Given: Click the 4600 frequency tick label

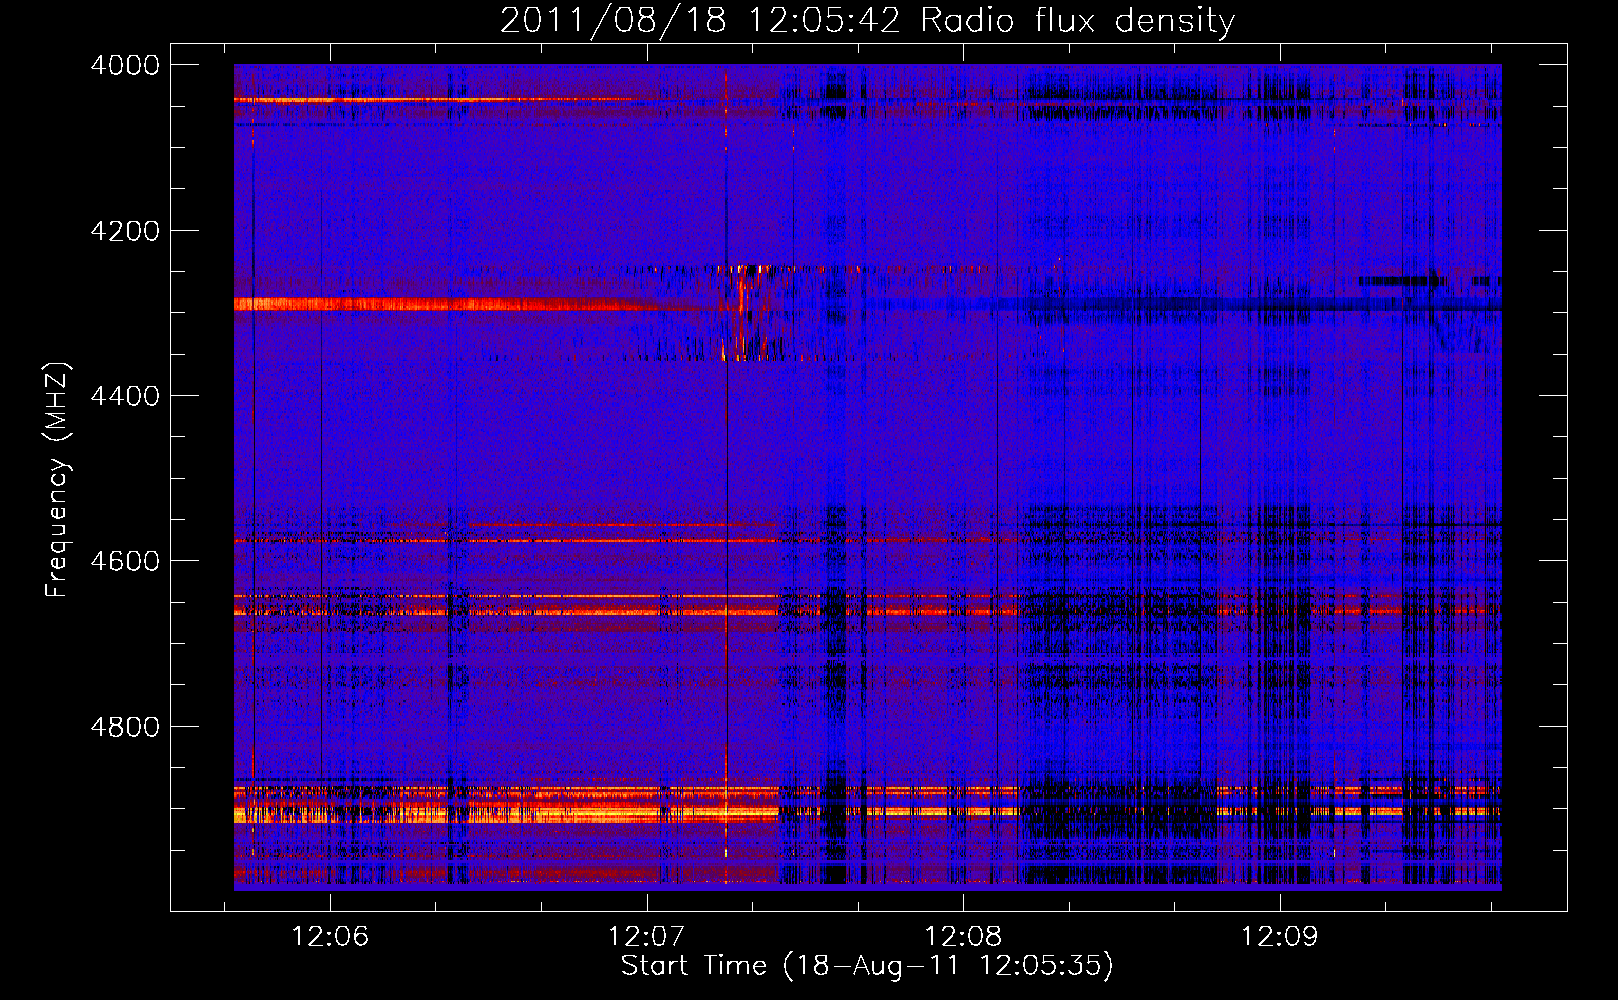Looking at the screenshot, I should coord(125,561).
